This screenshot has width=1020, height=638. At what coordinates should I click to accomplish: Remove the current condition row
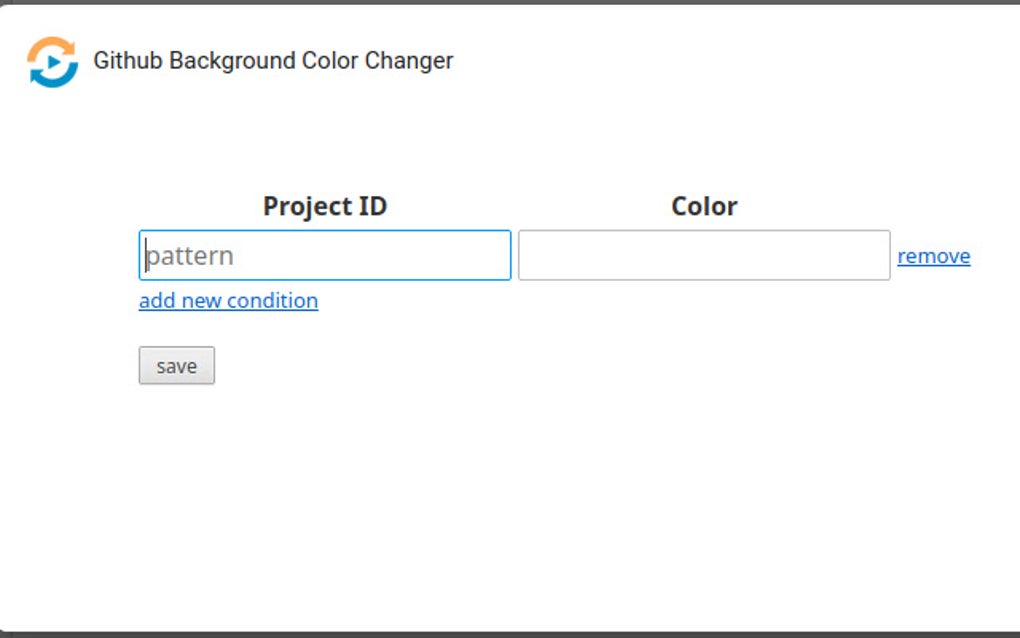pyautogui.click(x=934, y=256)
